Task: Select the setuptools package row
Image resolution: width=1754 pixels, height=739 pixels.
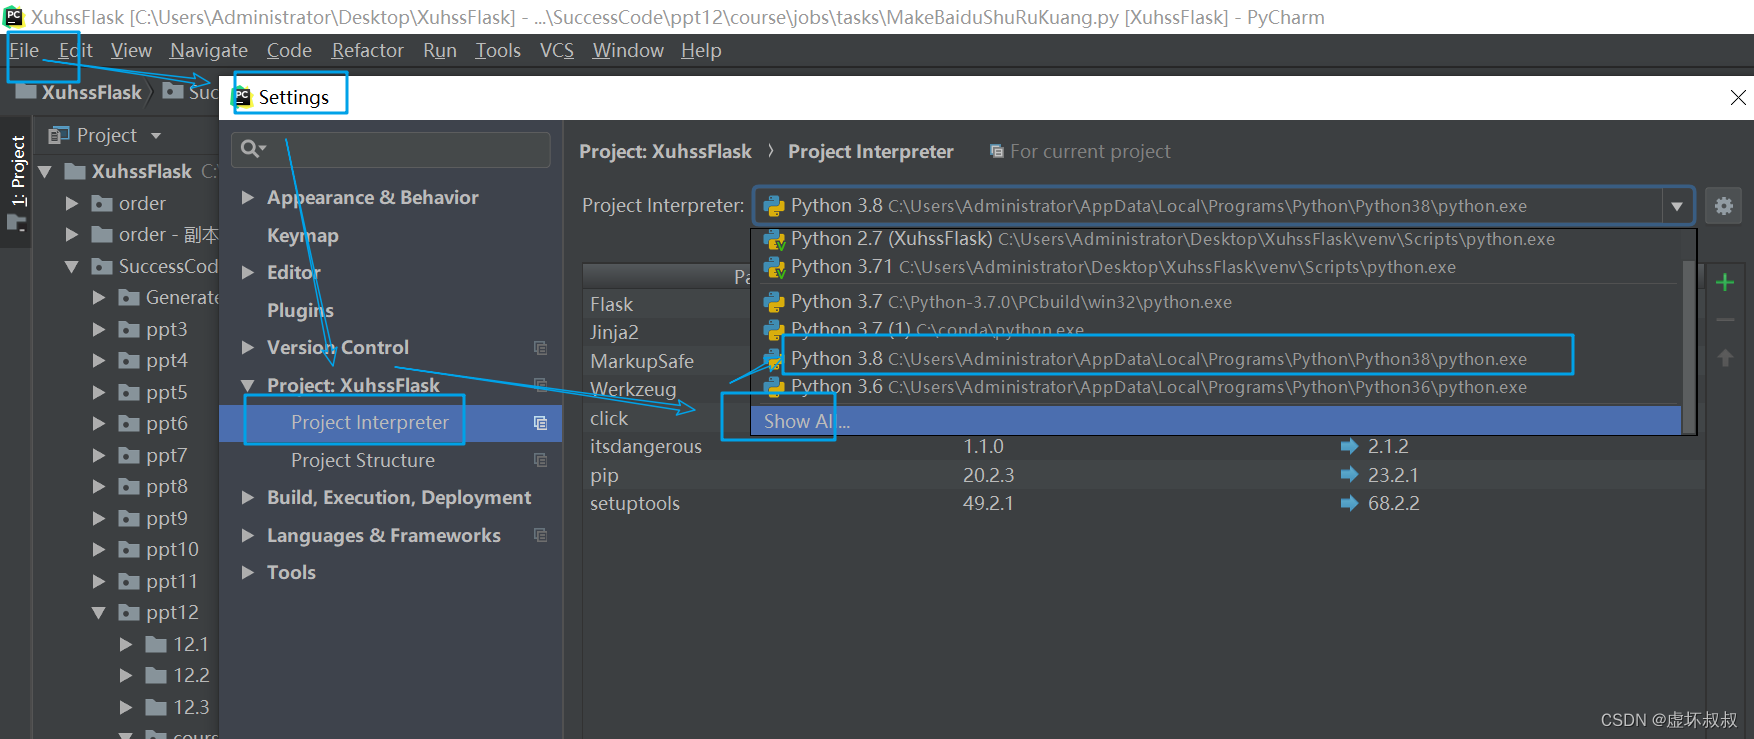Action: [1144, 503]
